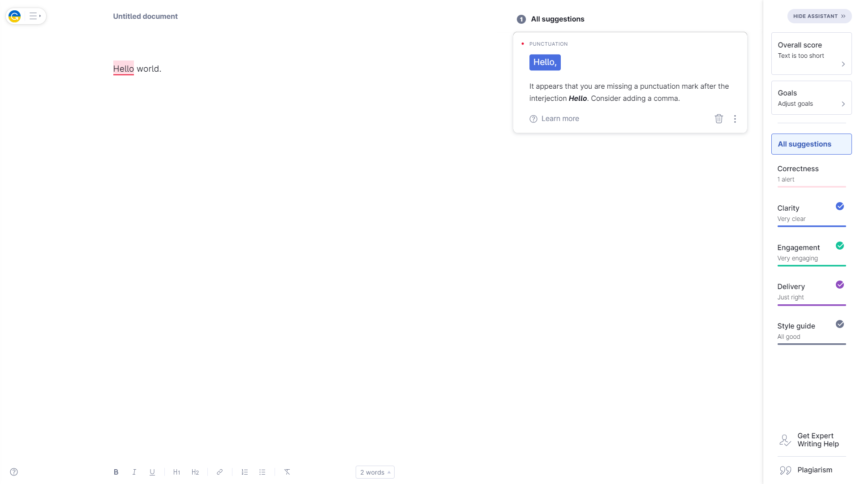Apply Heading 2 style
The image size is (860, 484).
click(195, 472)
